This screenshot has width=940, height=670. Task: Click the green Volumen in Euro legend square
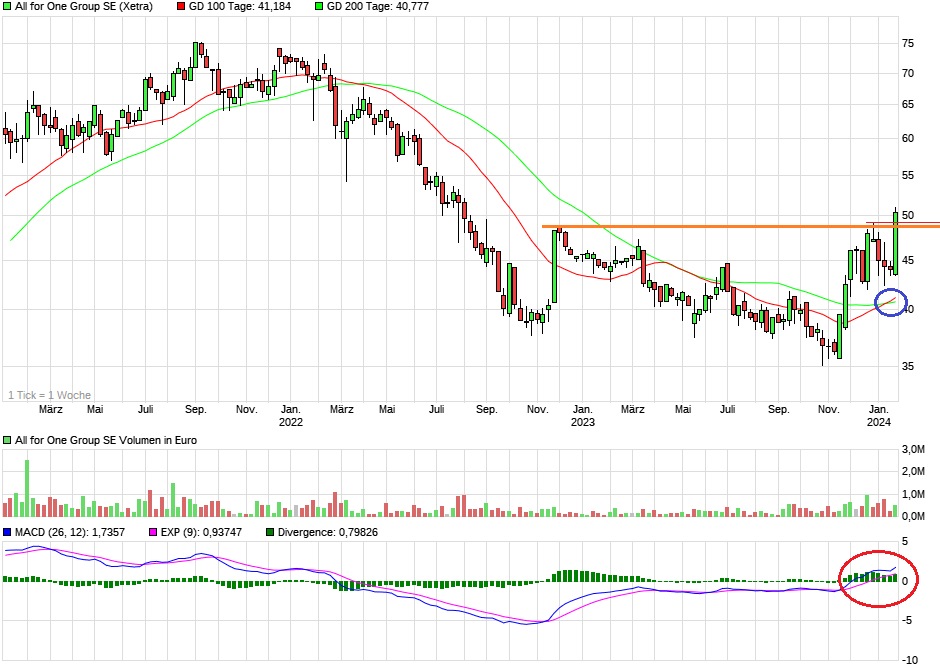click(x=9, y=439)
